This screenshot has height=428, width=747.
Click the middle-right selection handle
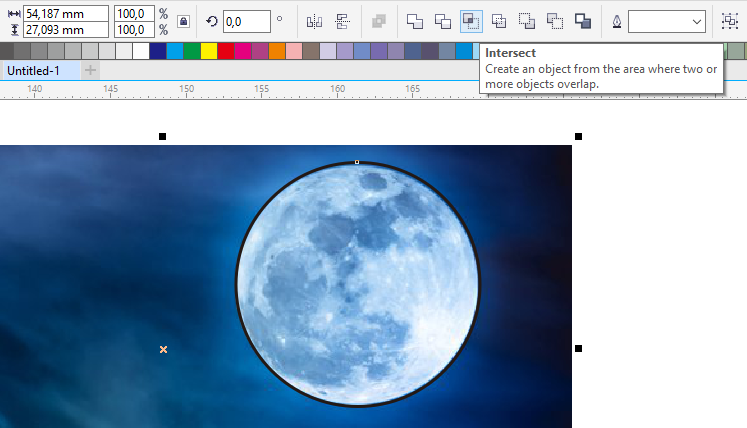578,348
